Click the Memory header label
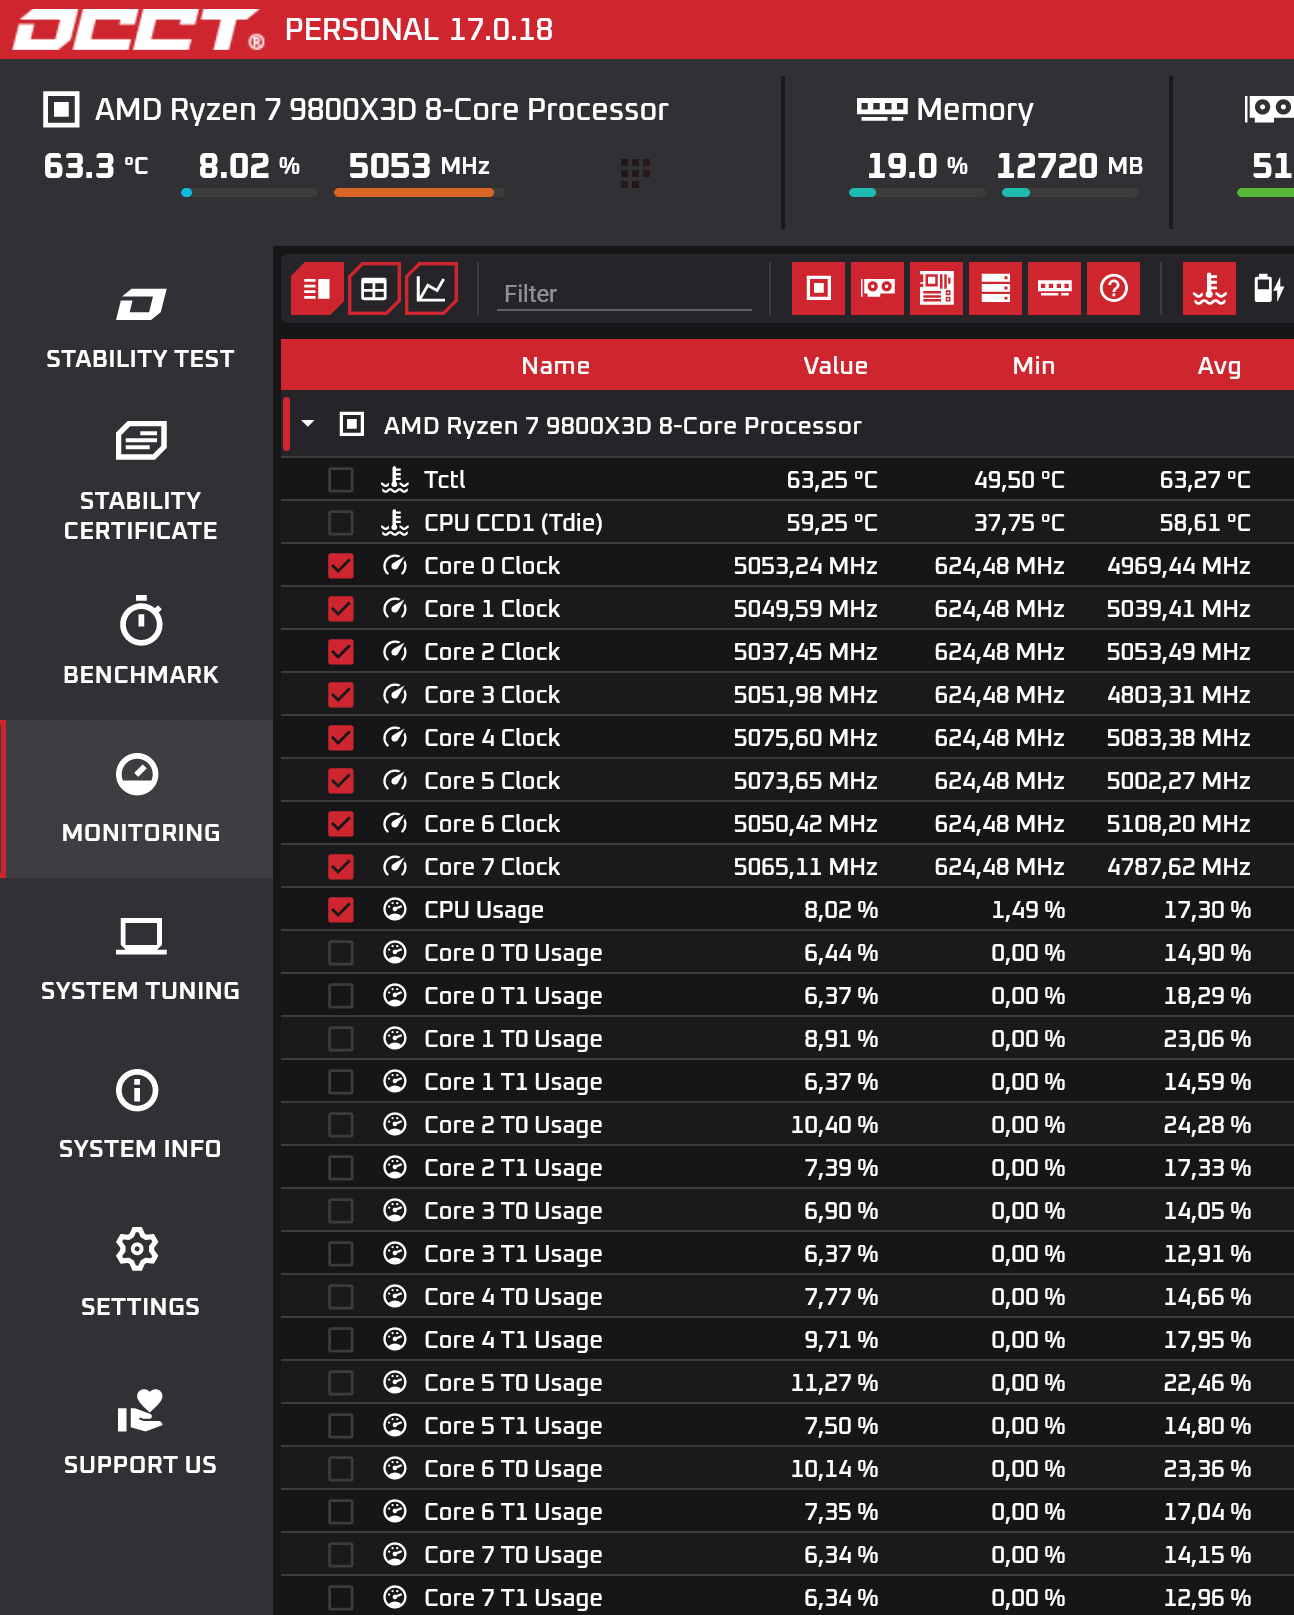The height and width of the screenshot is (1615, 1294). coord(974,109)
